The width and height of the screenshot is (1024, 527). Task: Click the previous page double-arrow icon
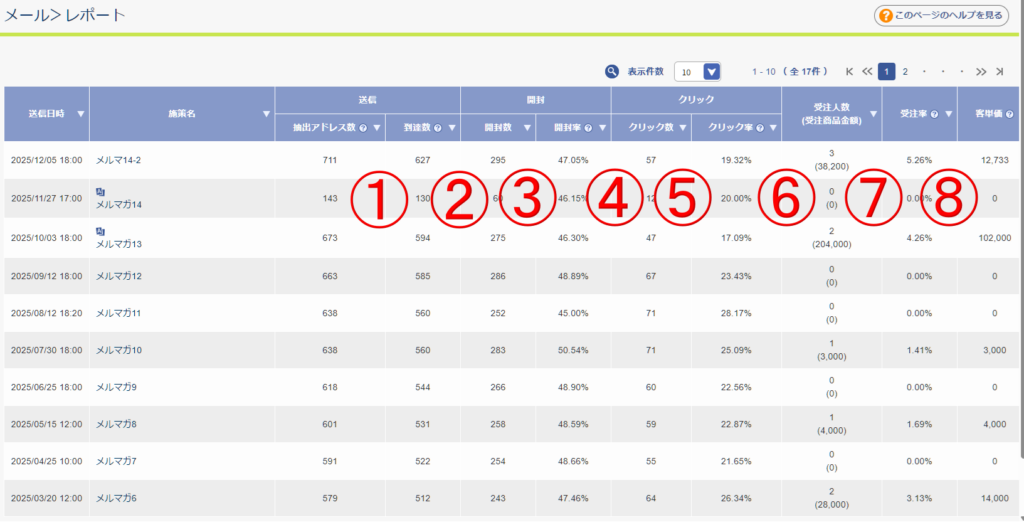pos(867,72)
